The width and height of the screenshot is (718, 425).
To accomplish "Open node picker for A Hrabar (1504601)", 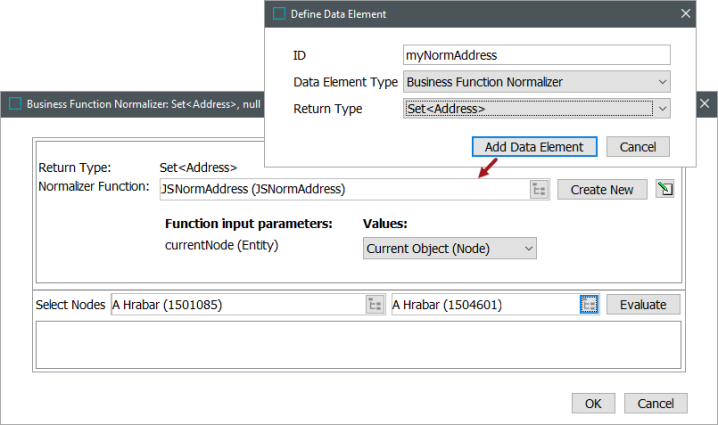I will pos(589,305).
